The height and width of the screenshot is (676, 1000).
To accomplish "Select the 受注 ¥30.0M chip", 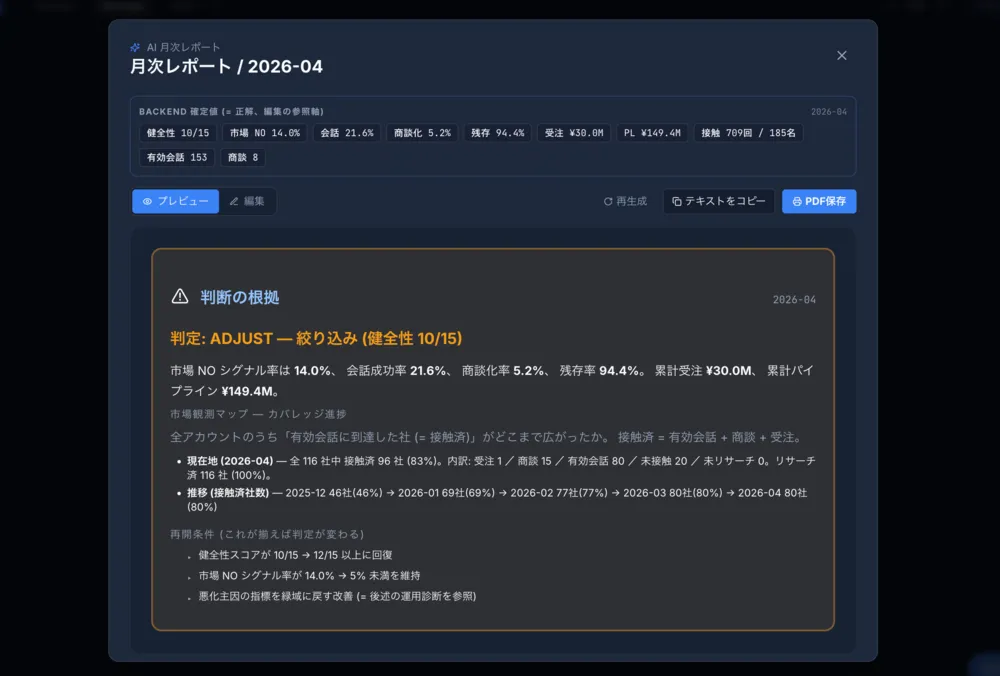I will click(574, 133).
